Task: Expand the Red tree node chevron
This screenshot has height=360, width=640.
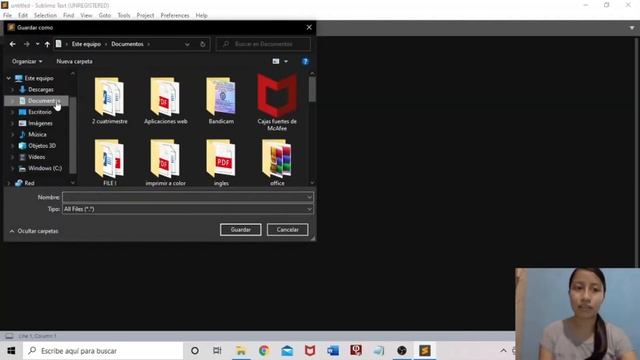Action: (9, 183)
